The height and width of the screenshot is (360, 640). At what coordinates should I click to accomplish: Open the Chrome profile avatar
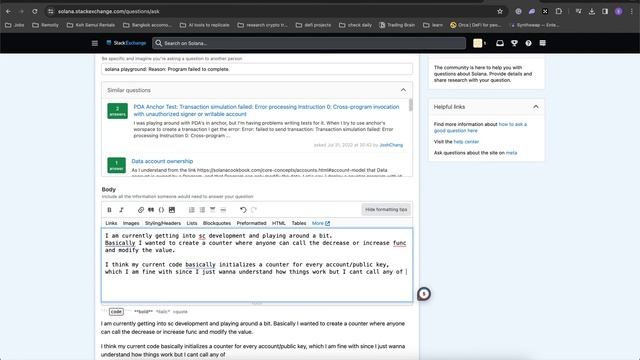[x=619, y=11]
